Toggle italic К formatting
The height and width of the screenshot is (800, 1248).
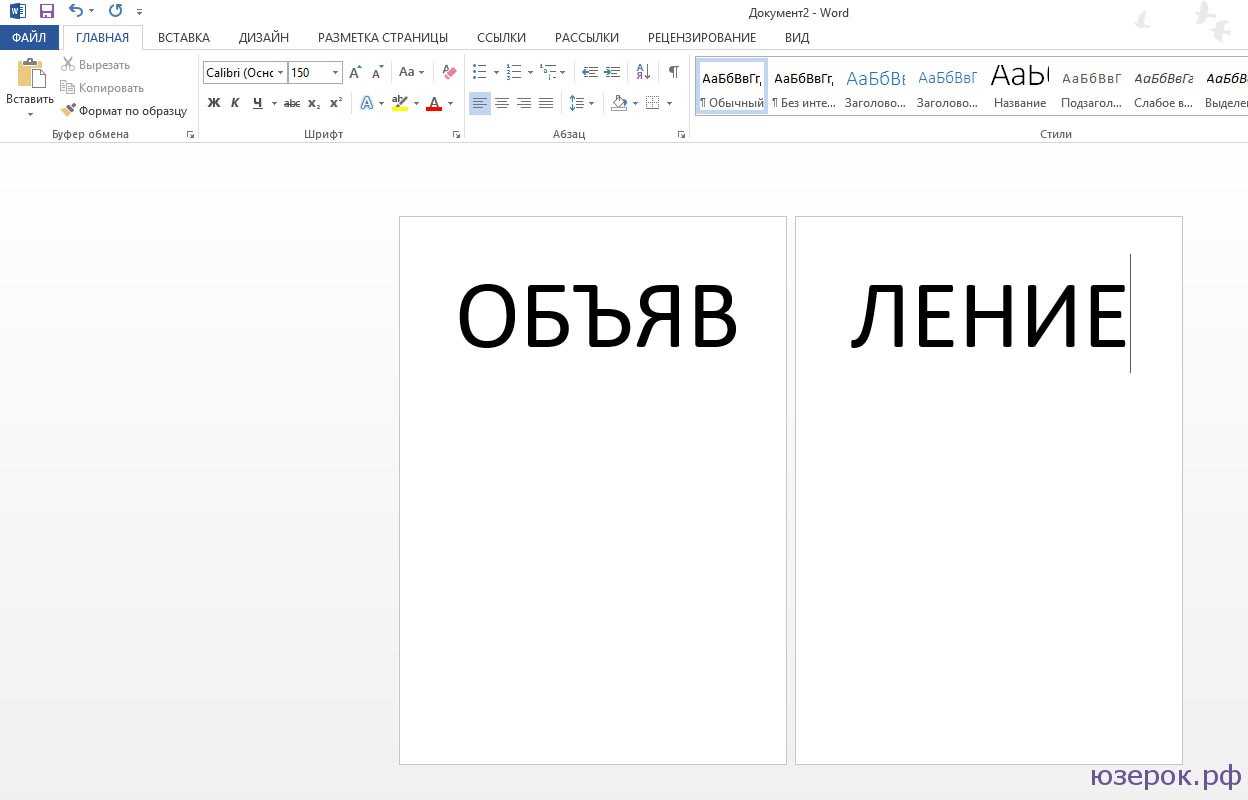click(x=235, y=103)
